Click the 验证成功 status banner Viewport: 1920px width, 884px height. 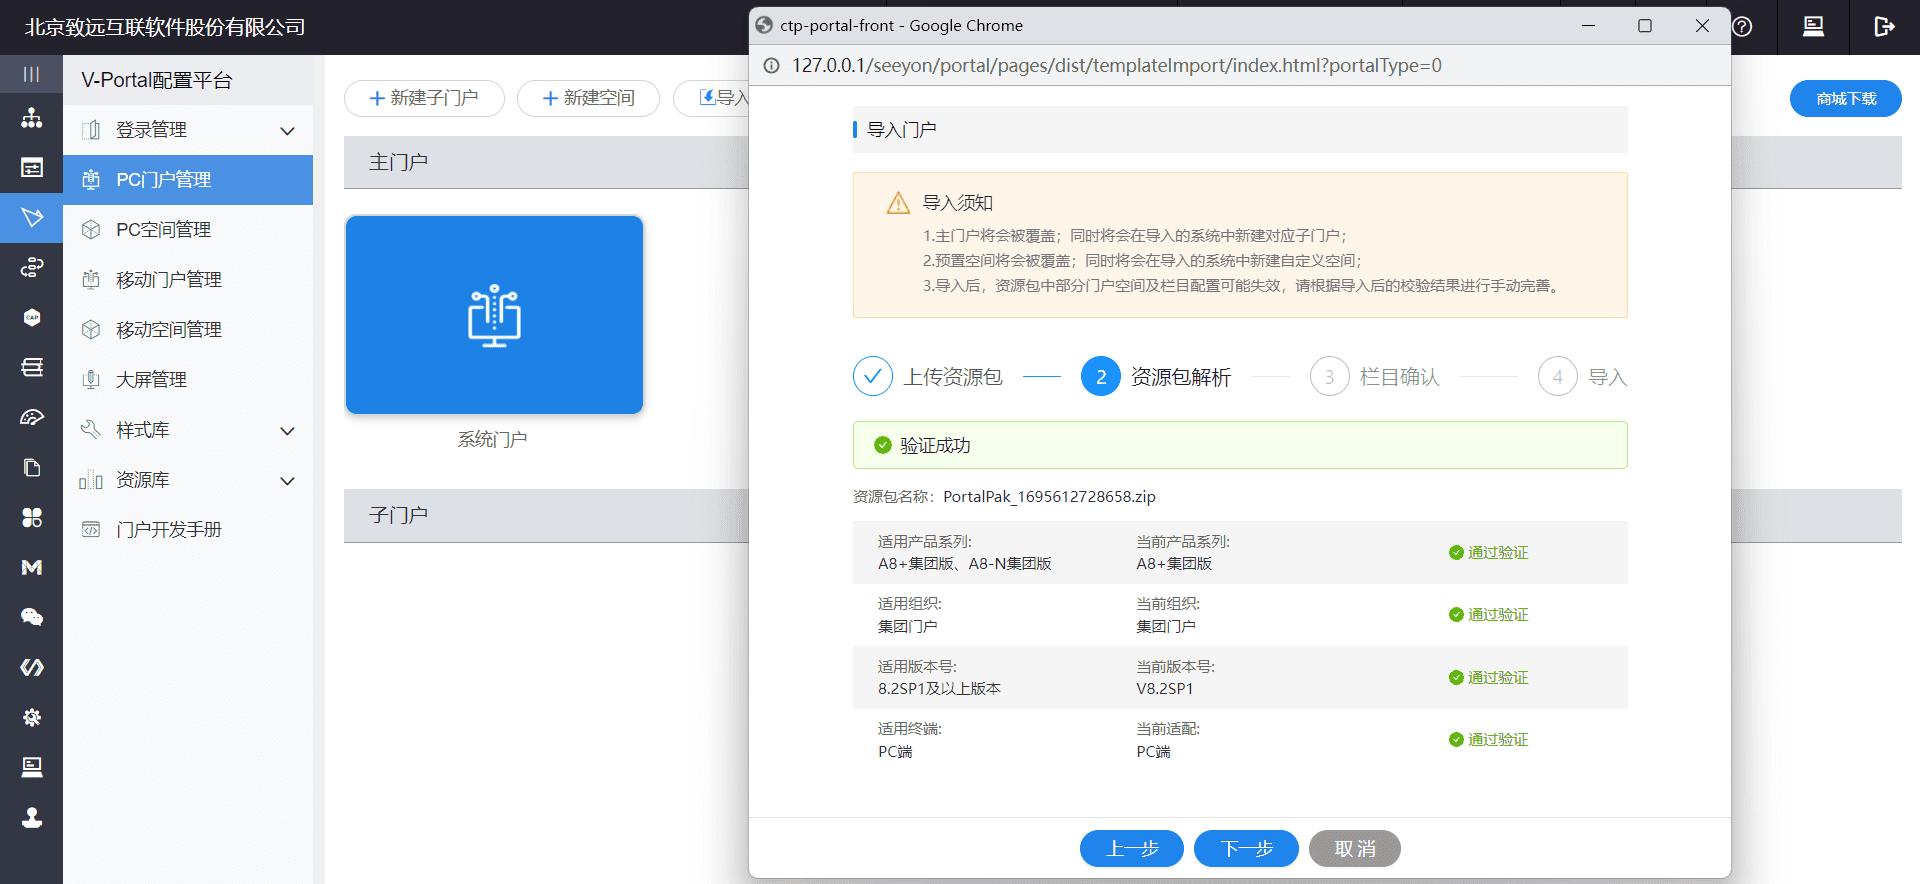click(1240, 445)
